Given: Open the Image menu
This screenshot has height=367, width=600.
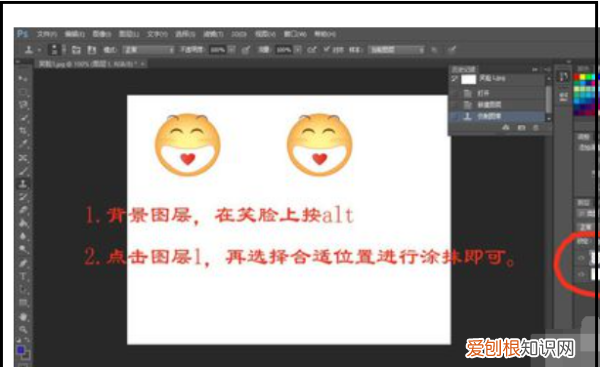Looking at the screenshot, I should (x=102, y=34).
